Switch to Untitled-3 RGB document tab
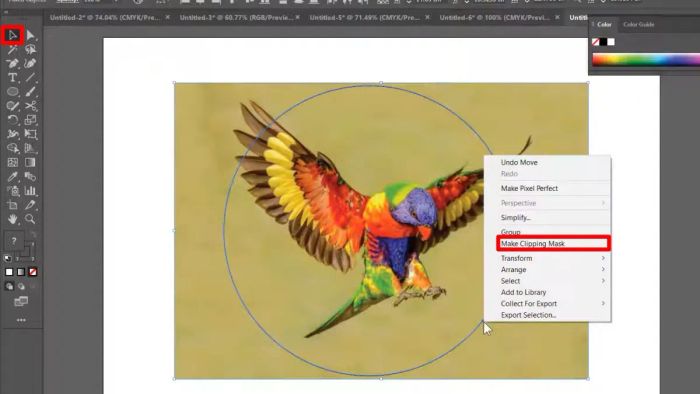Screen dimensions: 700x394 (x=235, y=18)
